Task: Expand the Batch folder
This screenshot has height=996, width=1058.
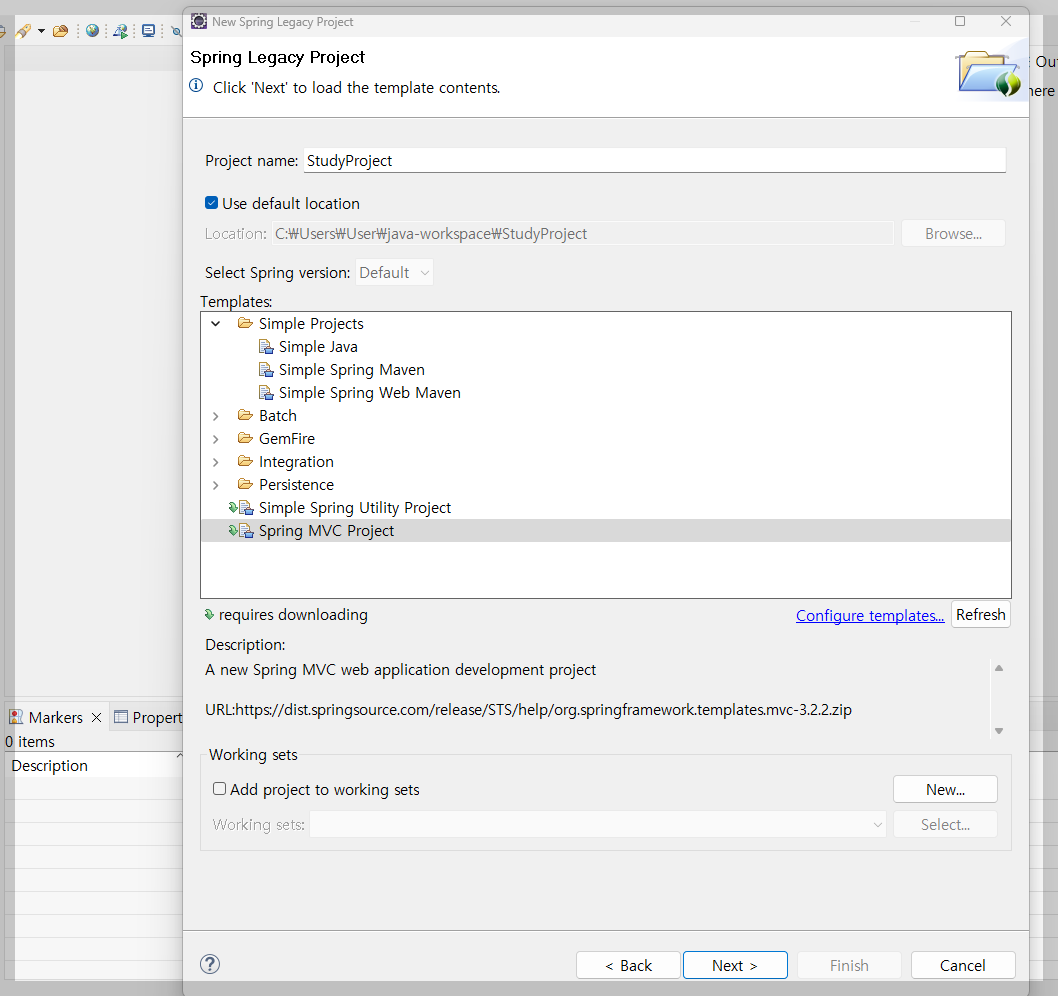Action: tap(215, 416)
